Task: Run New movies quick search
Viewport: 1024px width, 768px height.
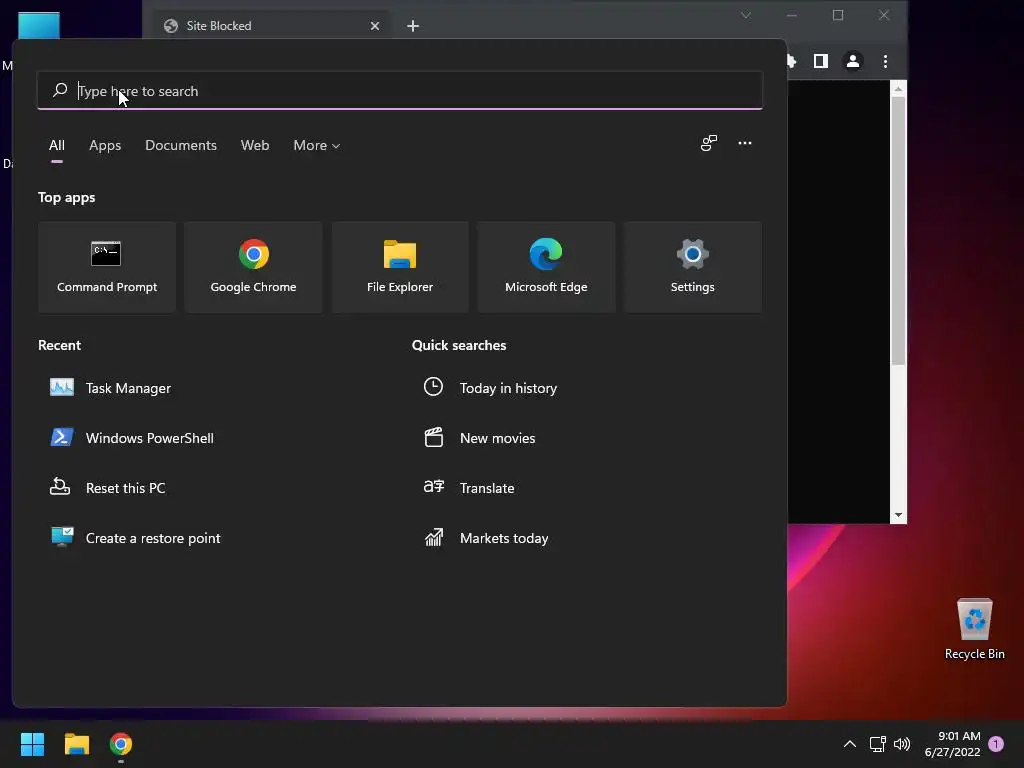Action: coord(479,438)
